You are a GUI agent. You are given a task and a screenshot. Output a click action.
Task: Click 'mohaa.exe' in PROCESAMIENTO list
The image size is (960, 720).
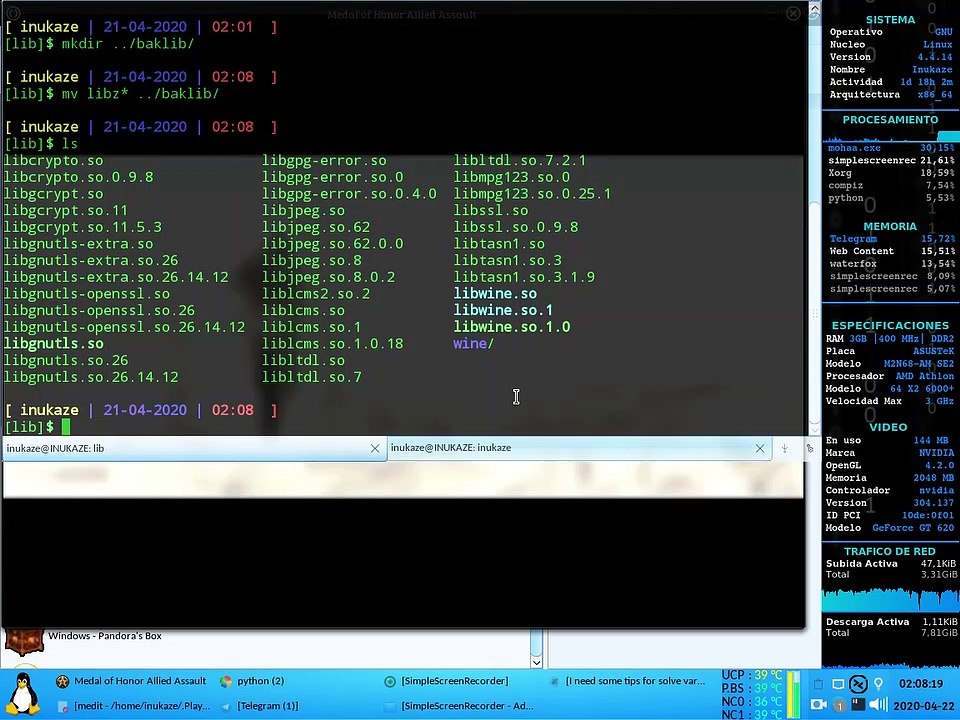pos(854,148)
